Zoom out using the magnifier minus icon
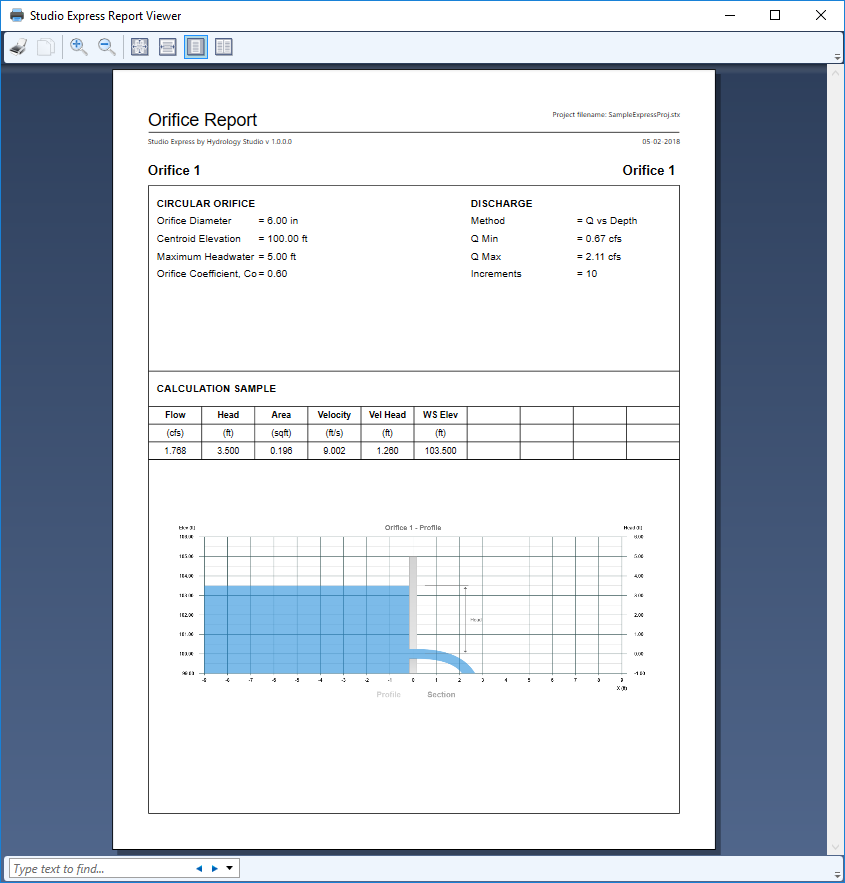The width and height of the screenshot is (845, 883). tap(106, 47)
